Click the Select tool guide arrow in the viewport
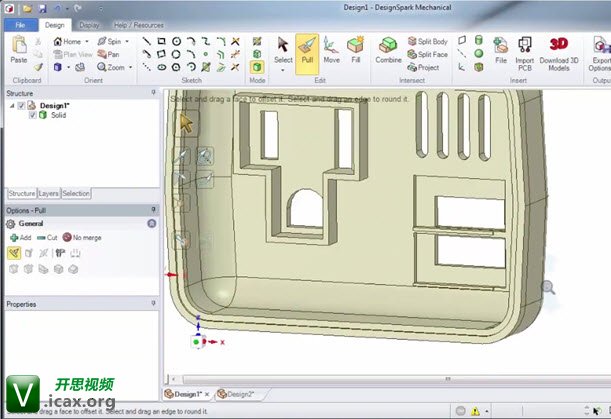Image resolution: width=611 pixels, height=419 pixels. pos(186,124)
